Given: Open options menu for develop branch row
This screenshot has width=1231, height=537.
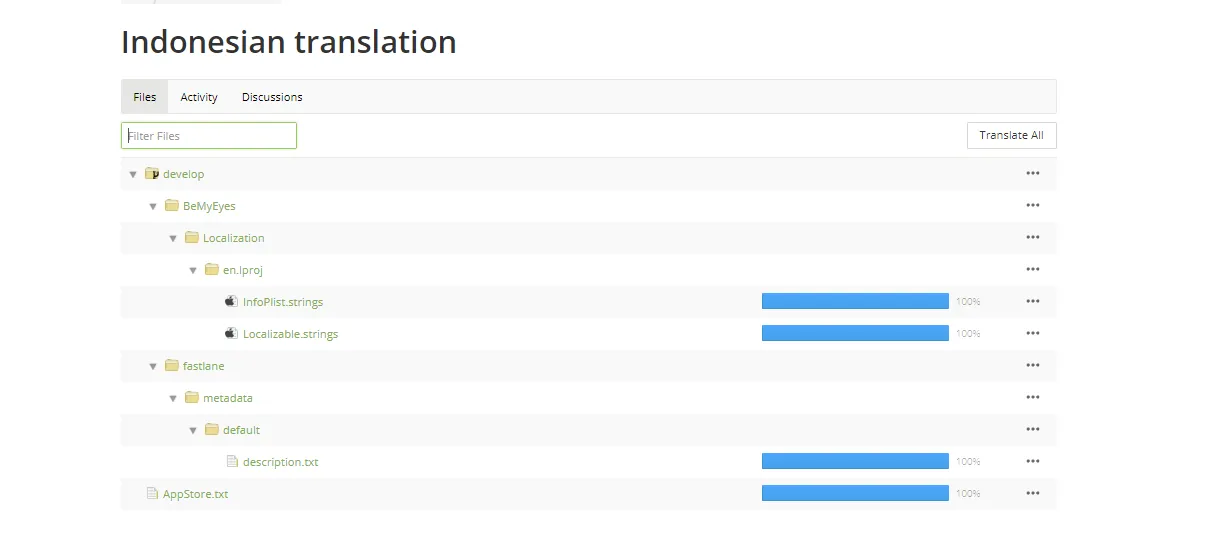Looking at the screenshot, I should 1033,174.
